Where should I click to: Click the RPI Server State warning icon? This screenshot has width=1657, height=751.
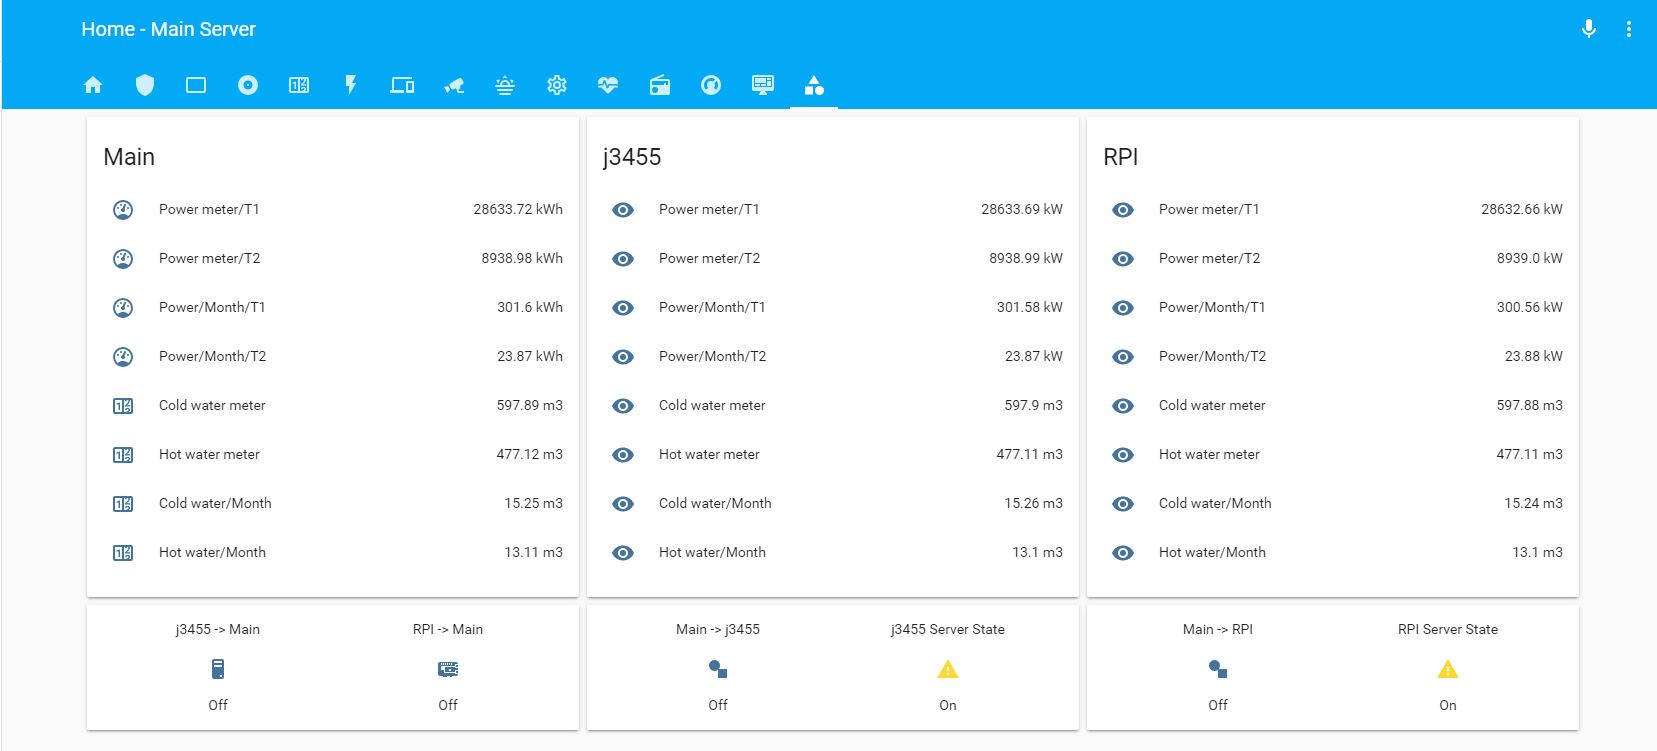click(x=1448, y=669)
